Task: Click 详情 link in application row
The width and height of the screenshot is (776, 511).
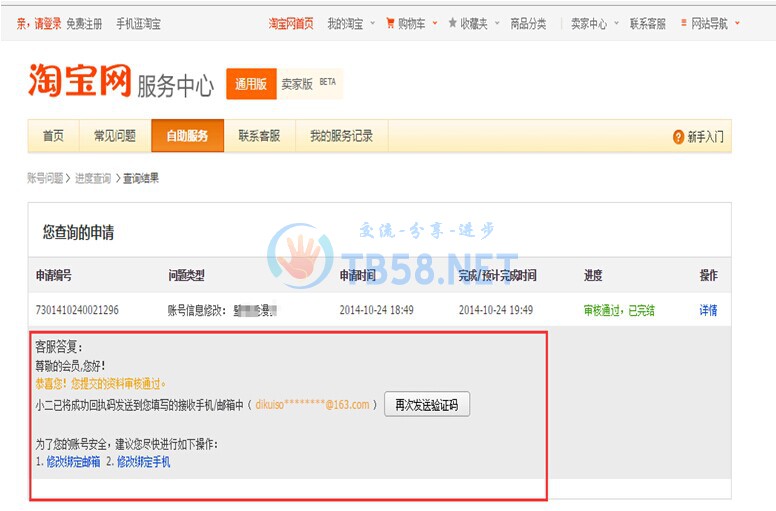Action: coord(708,310)
